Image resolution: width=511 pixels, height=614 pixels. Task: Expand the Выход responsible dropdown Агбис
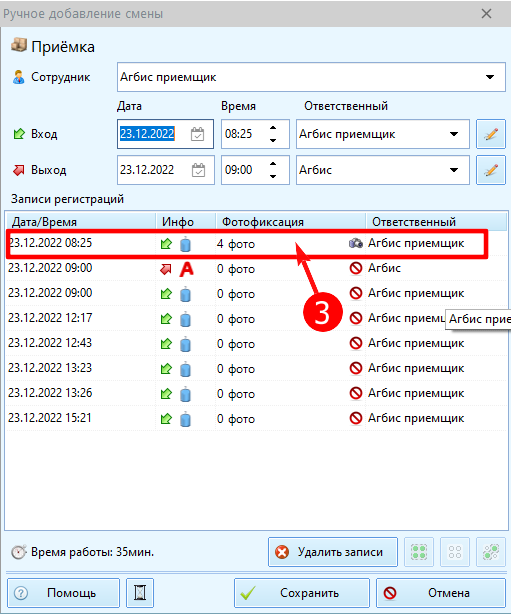(x=454, y=170)
